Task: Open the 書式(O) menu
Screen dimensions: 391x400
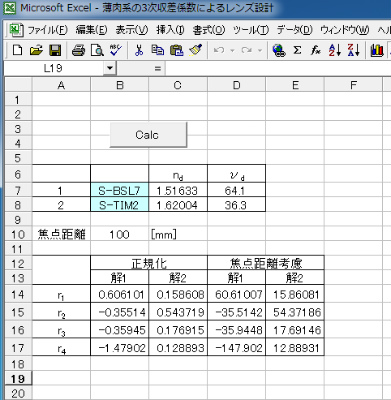Action: [209, 30]
